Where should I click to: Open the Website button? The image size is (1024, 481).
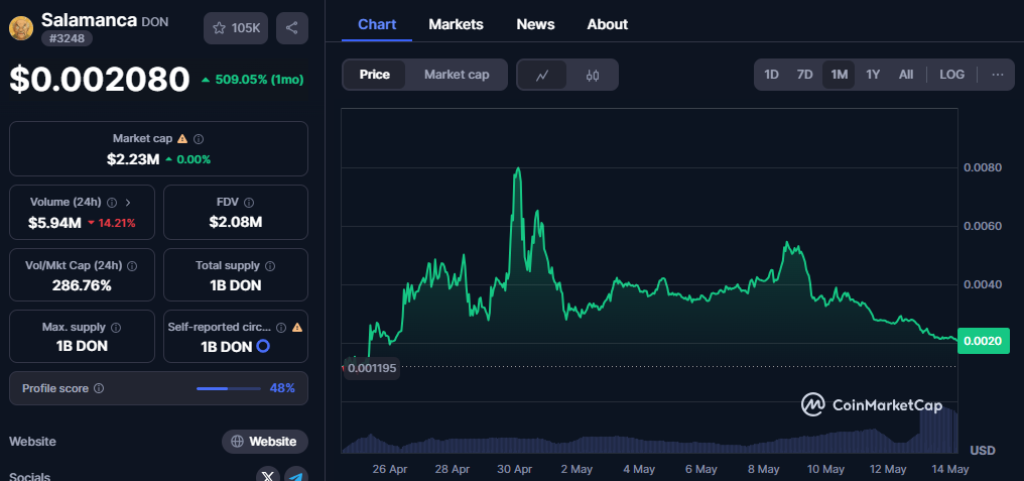(x=264, y=442)
